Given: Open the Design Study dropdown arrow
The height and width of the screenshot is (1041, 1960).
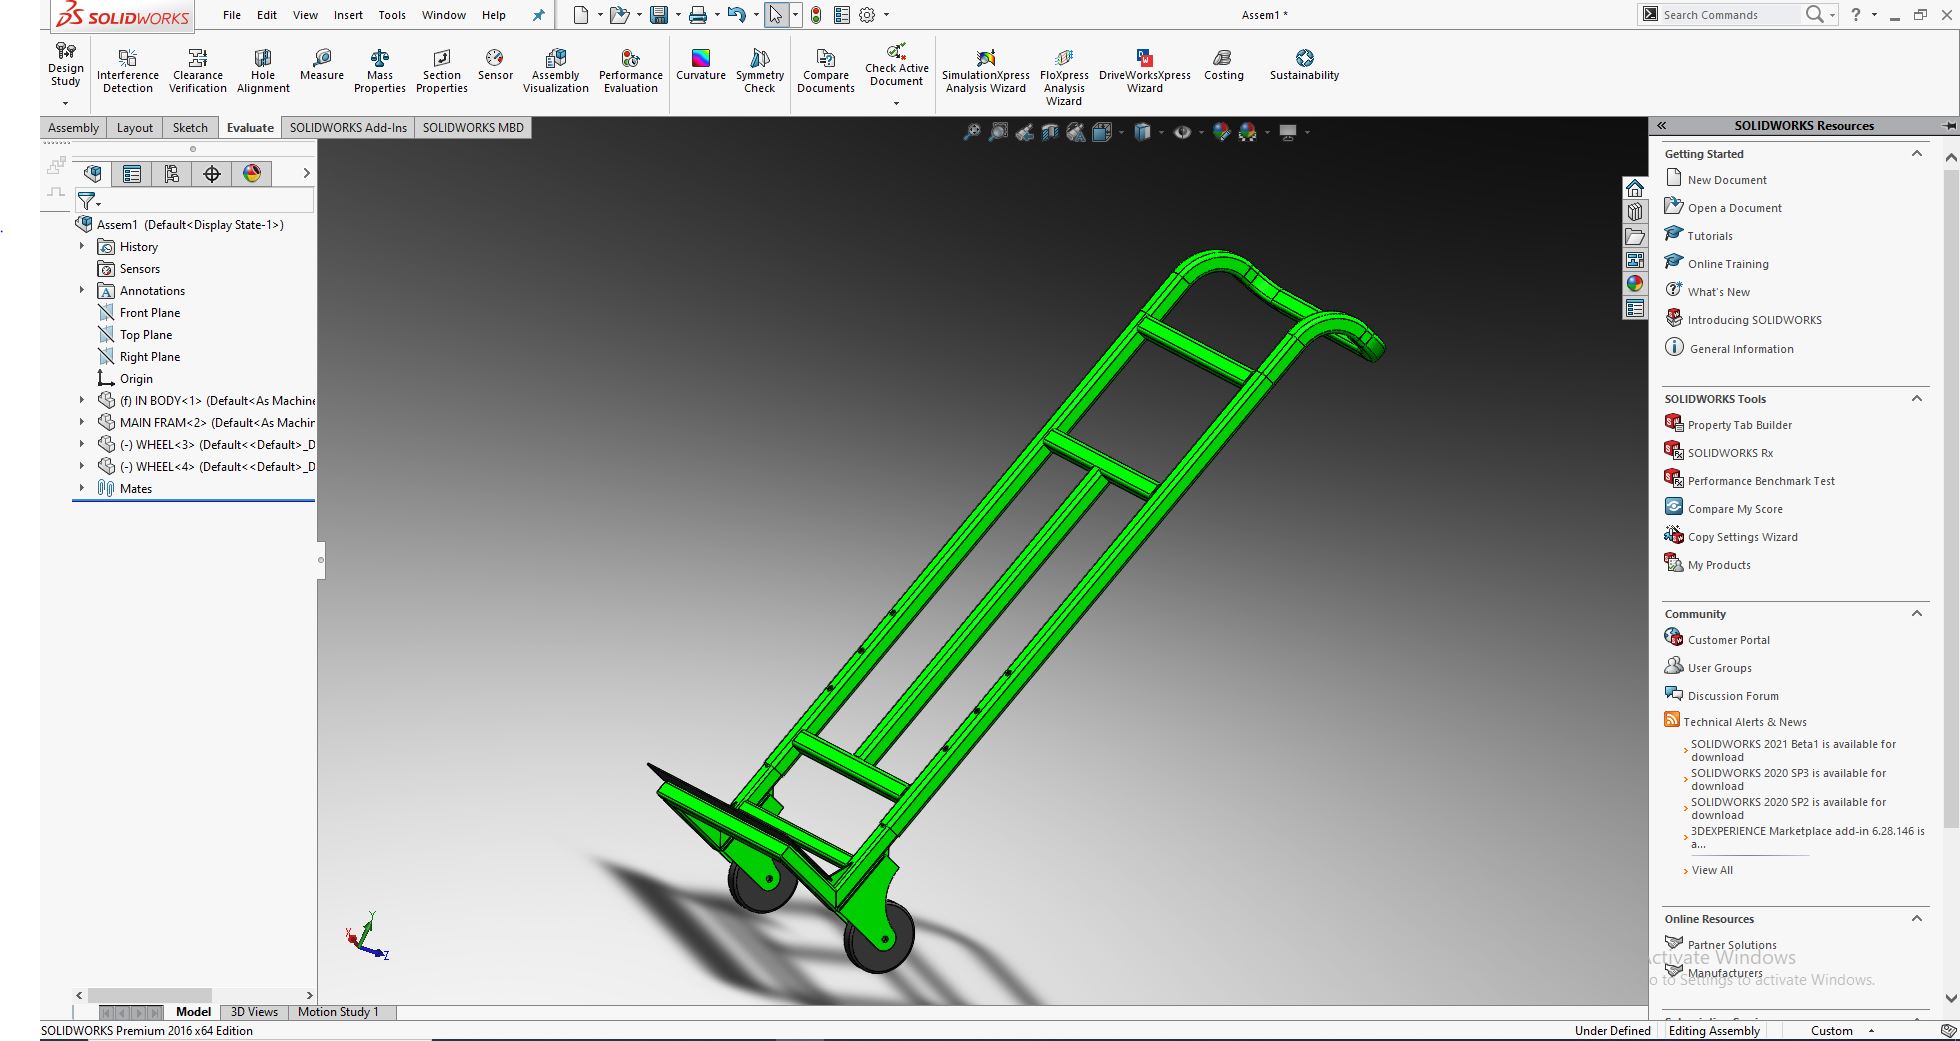Looking at the screenshot, I should tap(66, 103).
